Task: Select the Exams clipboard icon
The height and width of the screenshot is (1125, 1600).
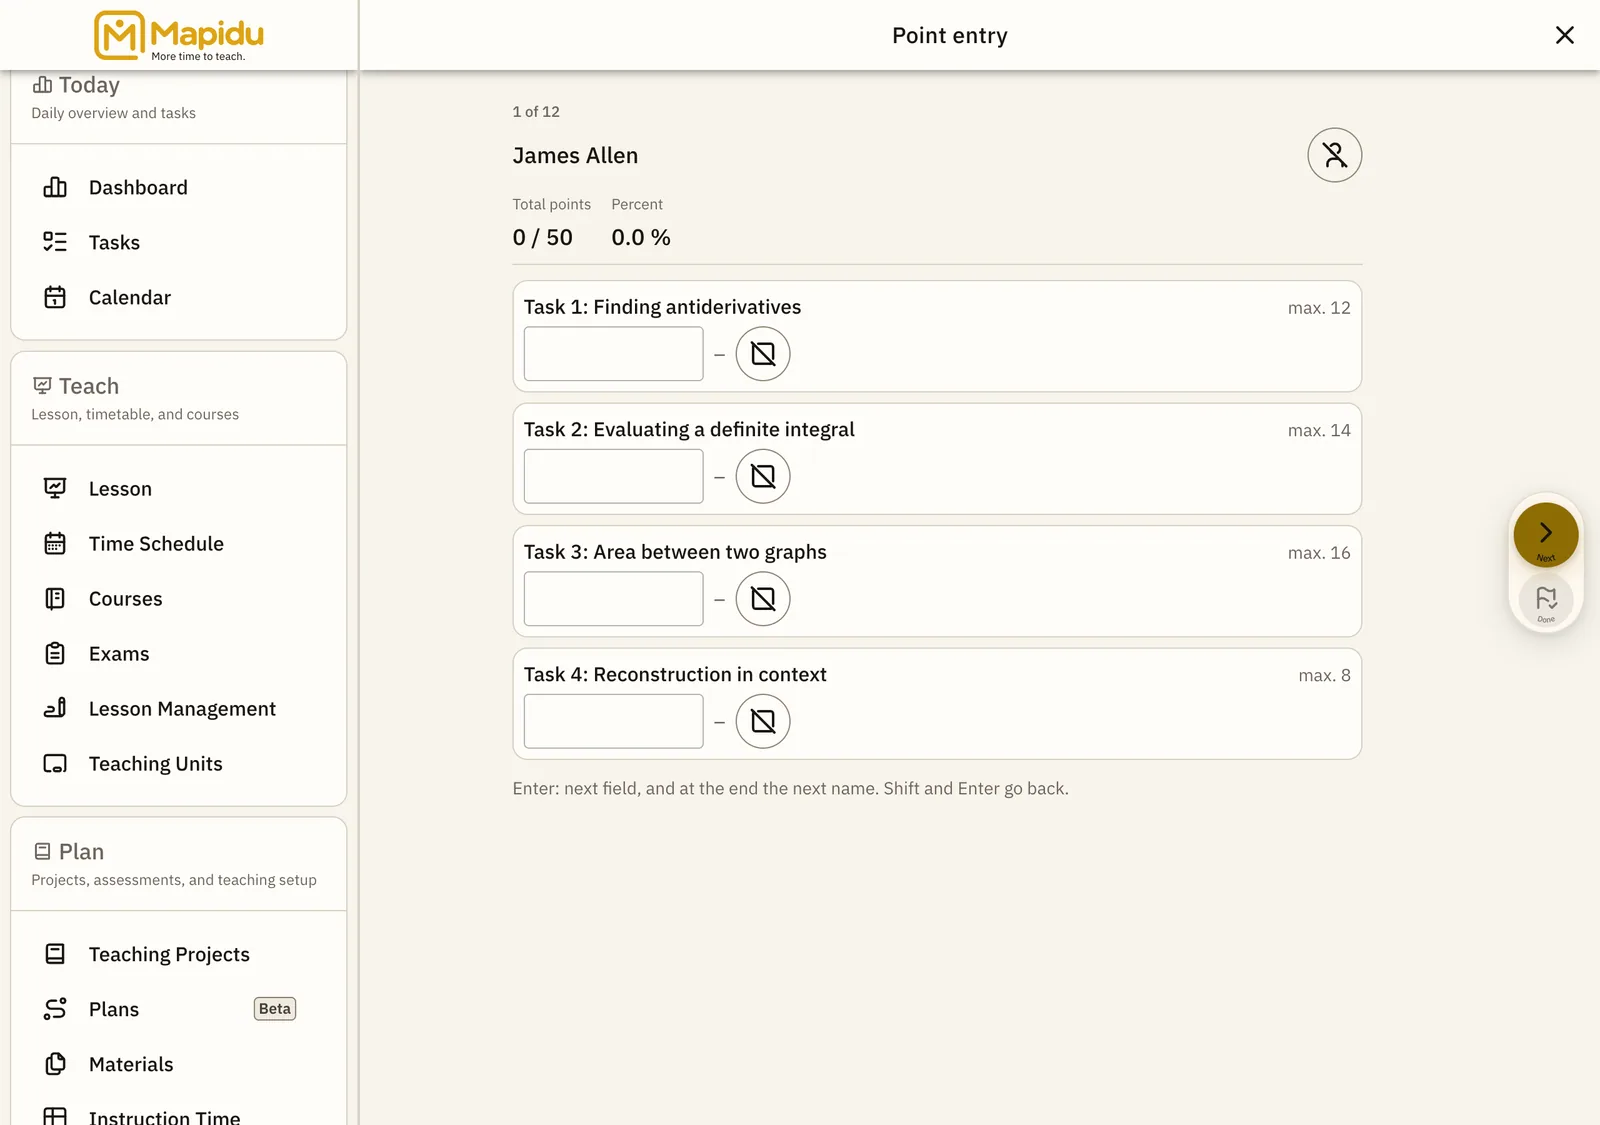Action: pyautogui.click(x=55, y=654)
